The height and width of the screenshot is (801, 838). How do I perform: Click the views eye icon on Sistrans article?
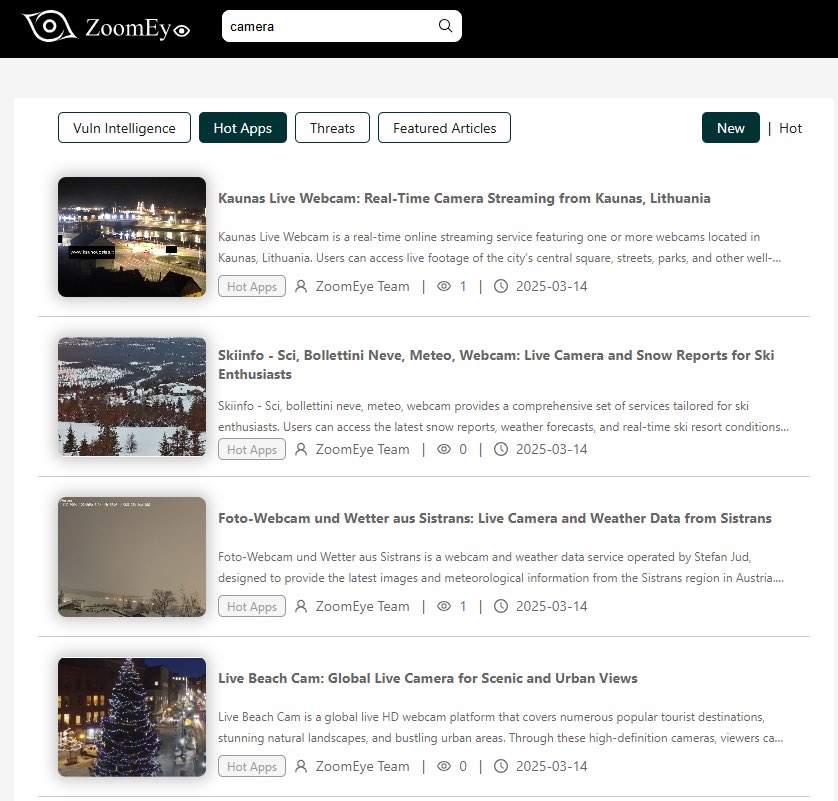(x=444, y=606)
